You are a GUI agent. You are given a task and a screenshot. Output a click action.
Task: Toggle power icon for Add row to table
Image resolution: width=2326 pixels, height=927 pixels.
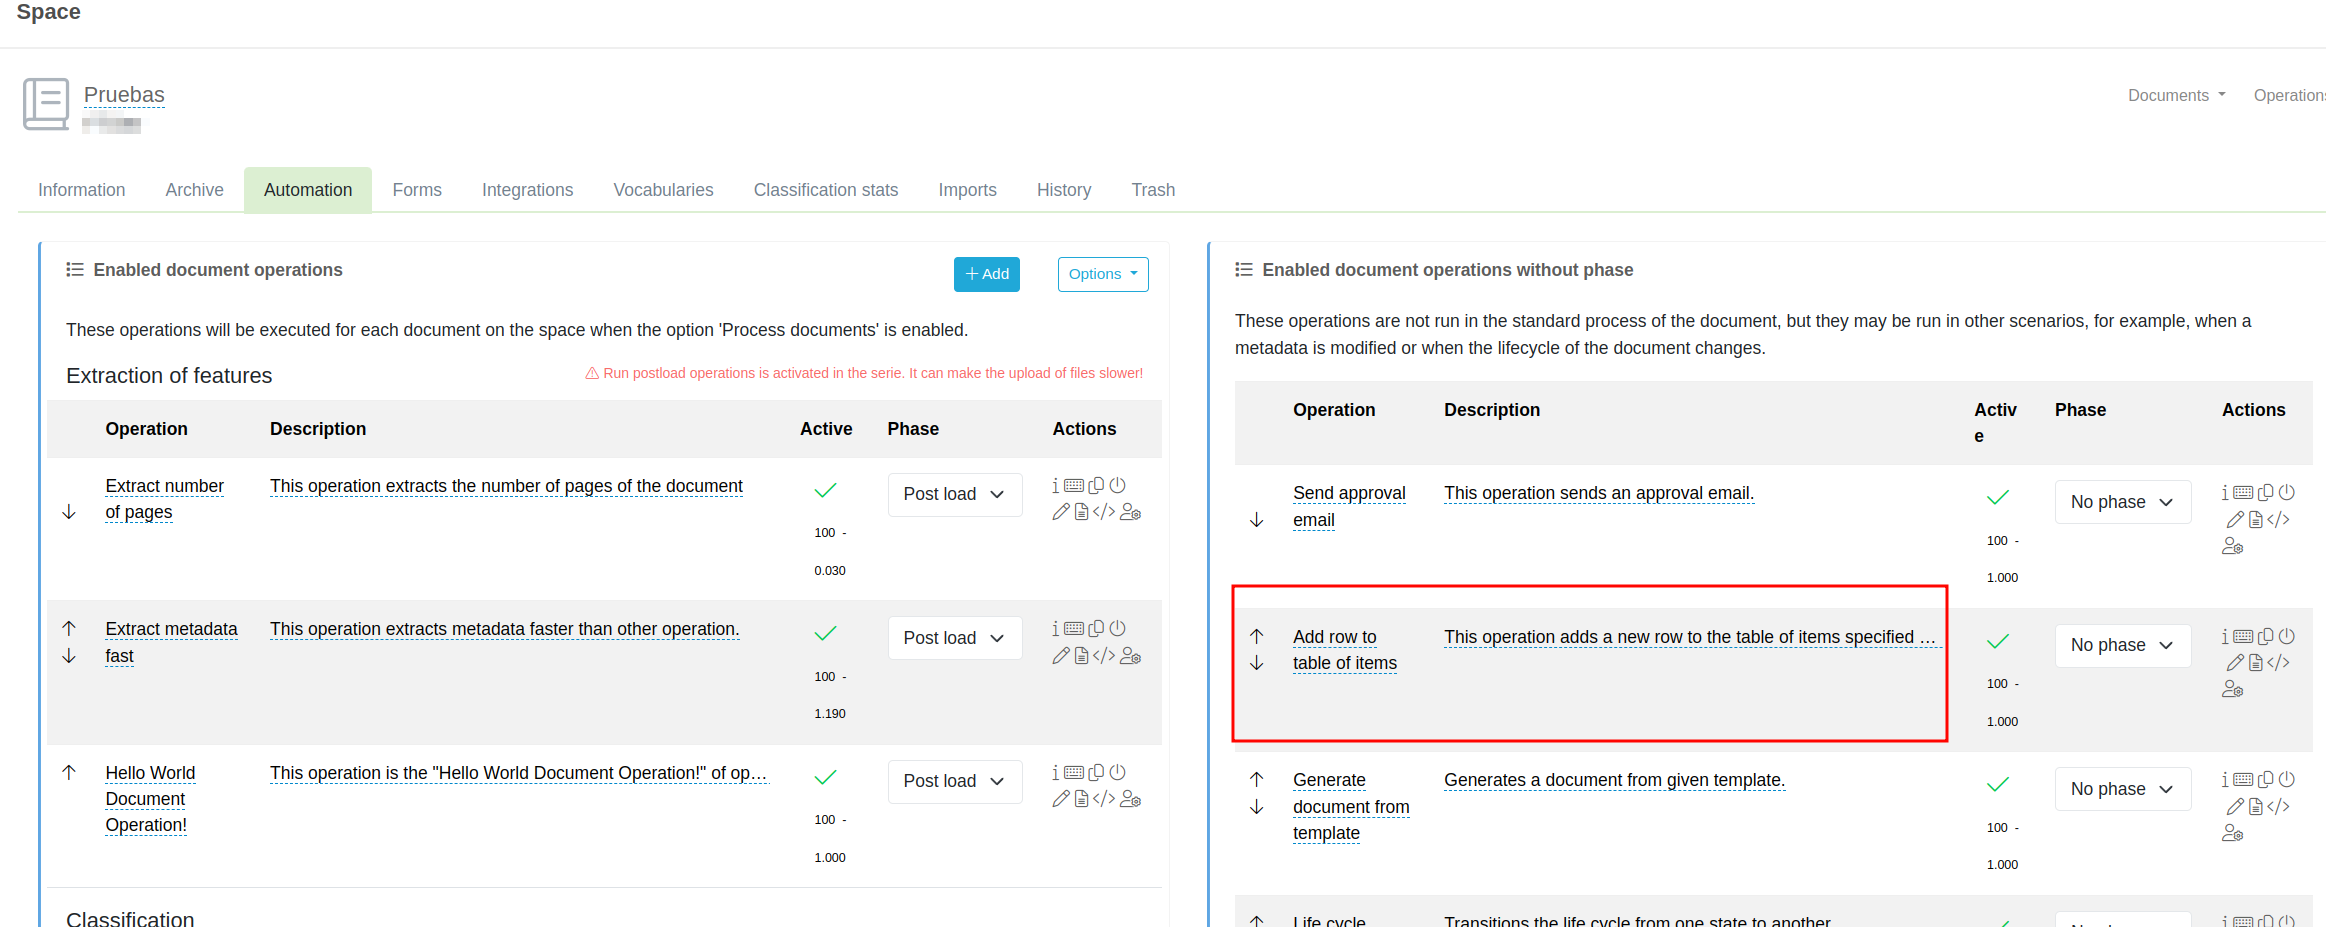point(2286,636)
